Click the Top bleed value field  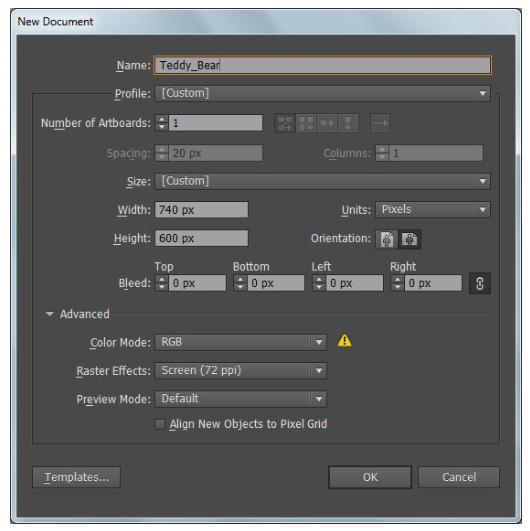(197, 283)
